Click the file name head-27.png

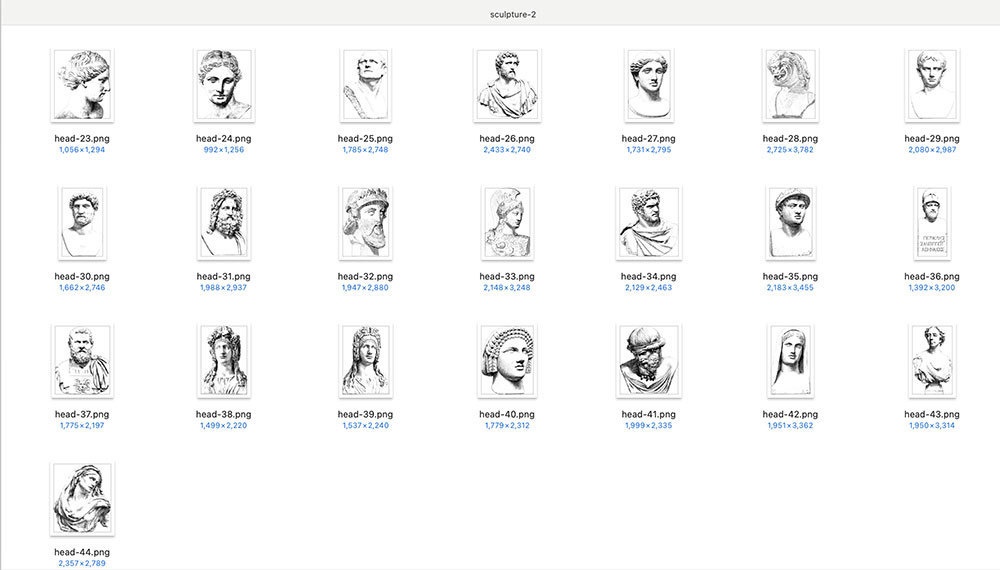point(649,138)
